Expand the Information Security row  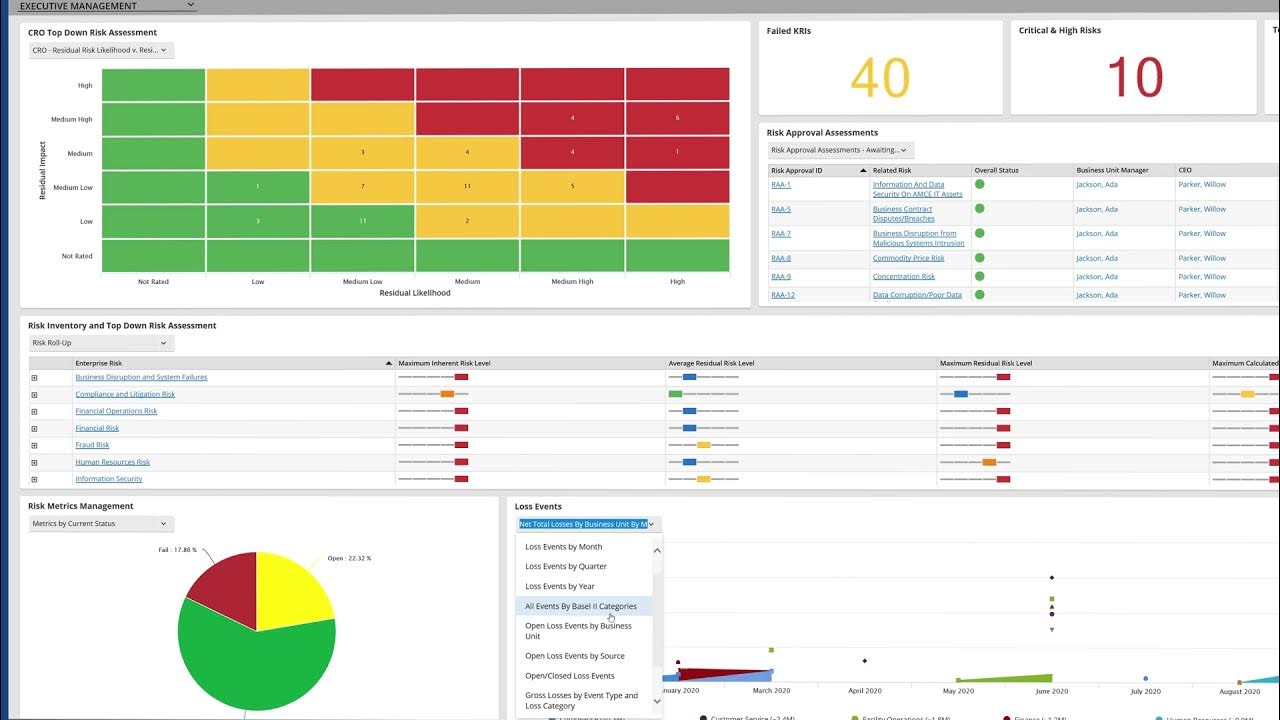click(34, 480)
